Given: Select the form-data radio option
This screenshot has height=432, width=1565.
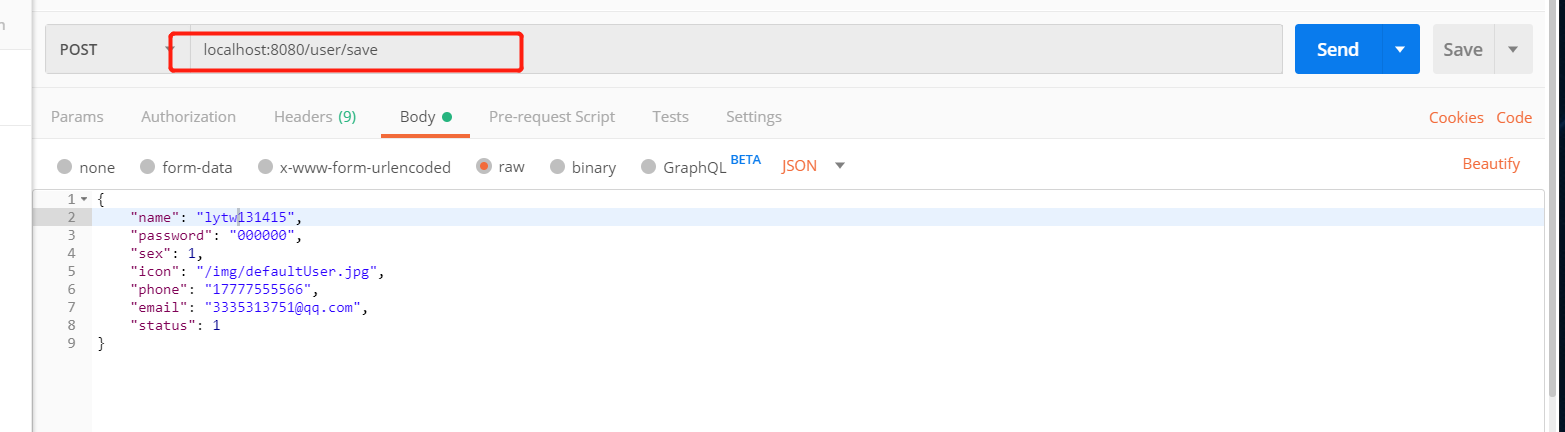Looking at the screenshot, I should point(148,167).
